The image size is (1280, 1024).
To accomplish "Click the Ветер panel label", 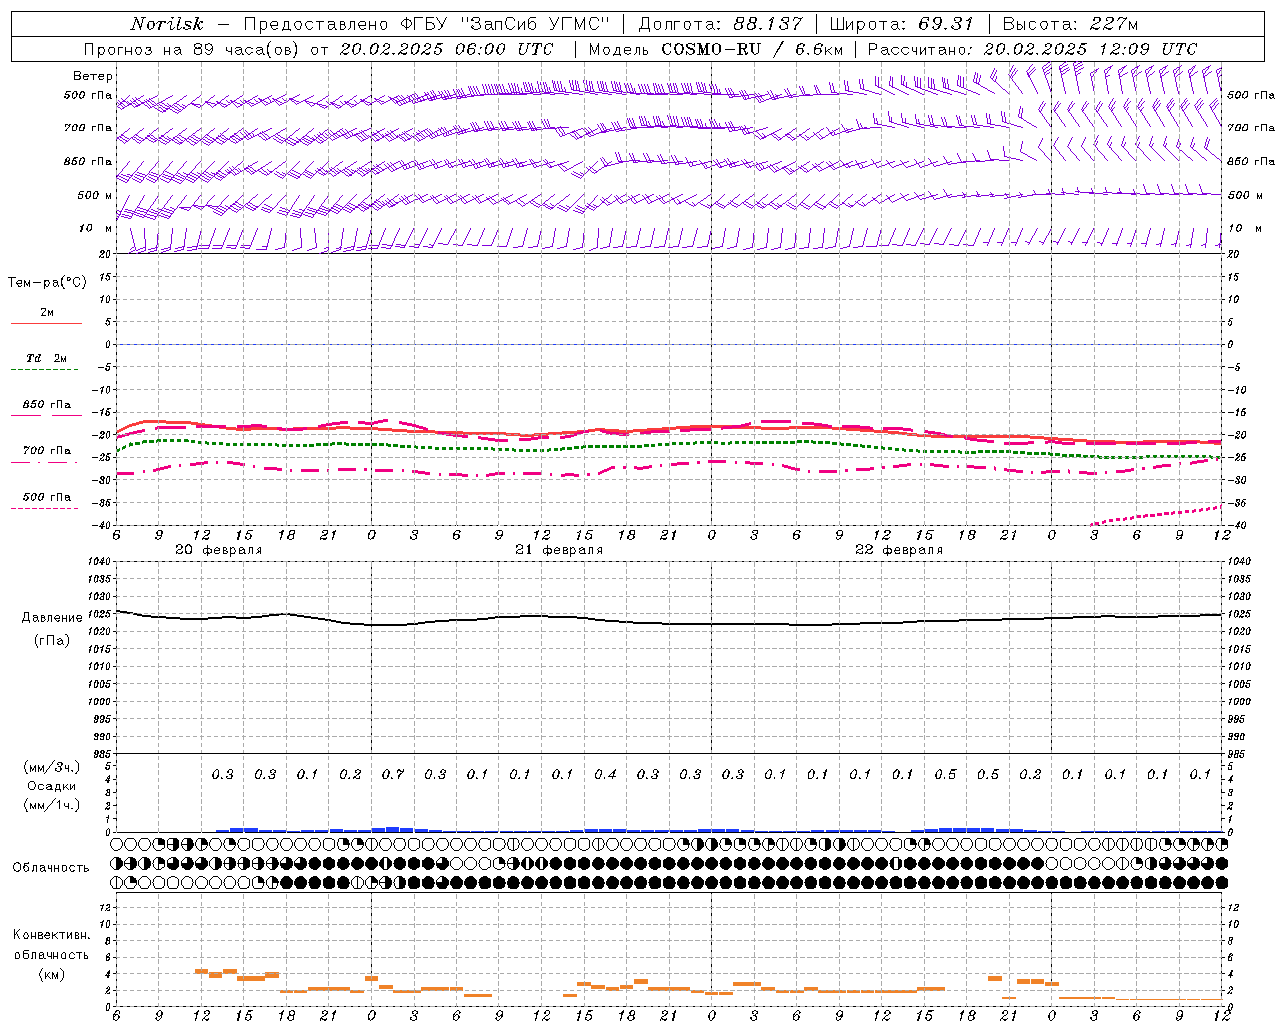I will pyautogui.click(x=92, y=76).
